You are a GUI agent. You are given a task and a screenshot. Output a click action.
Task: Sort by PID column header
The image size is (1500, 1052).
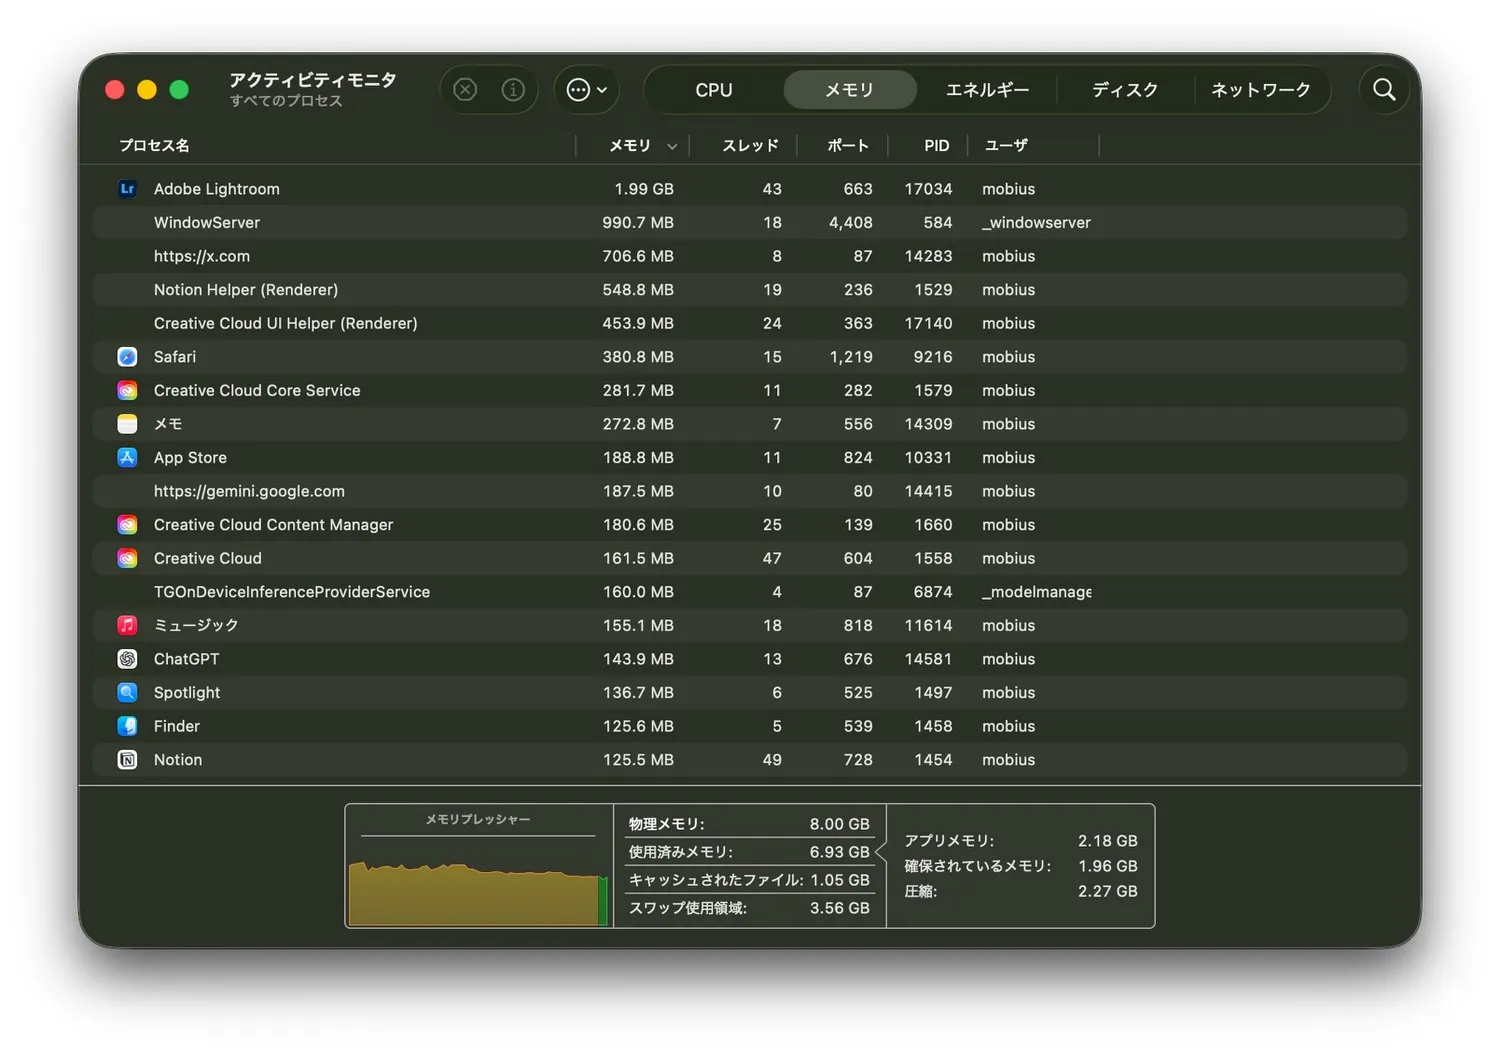pyautogui.click(x=936, y=146)
